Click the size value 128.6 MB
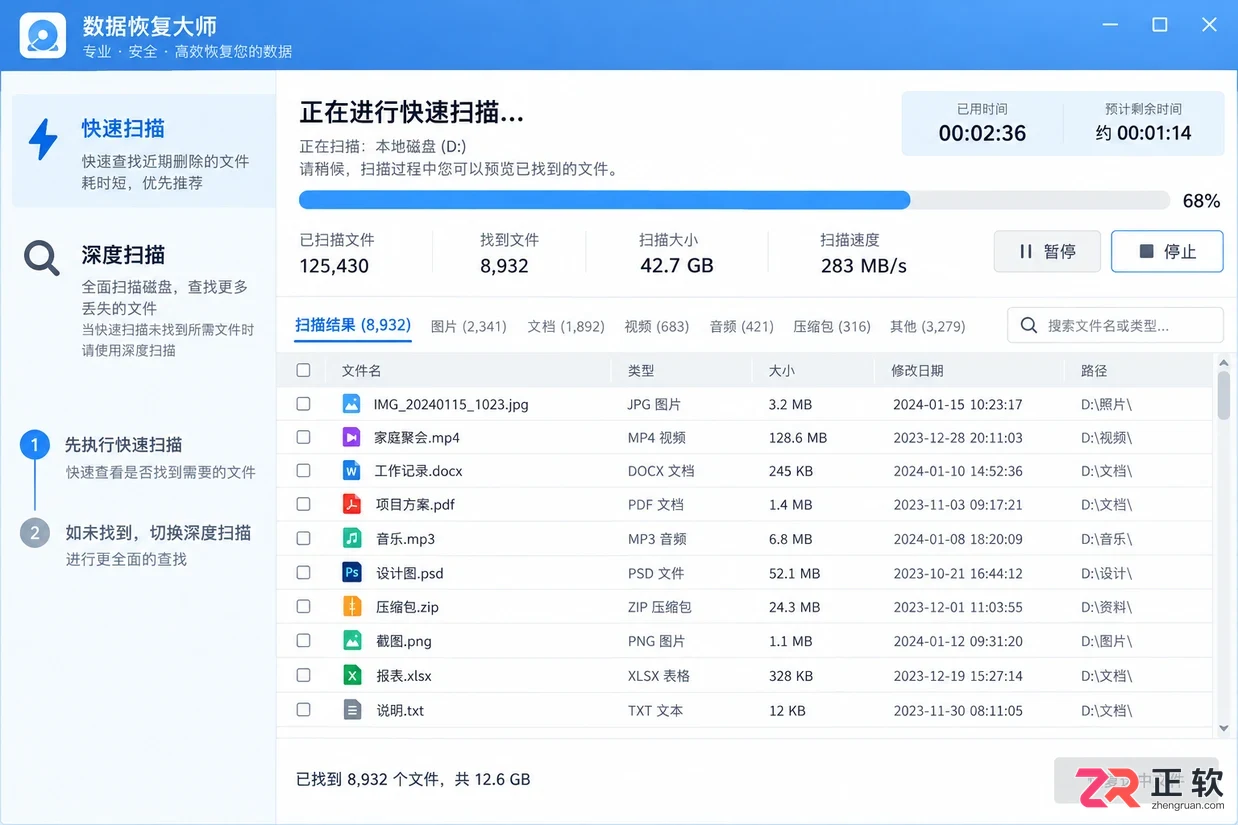This screenshot has height=825, width=1238. pos(798,437)
